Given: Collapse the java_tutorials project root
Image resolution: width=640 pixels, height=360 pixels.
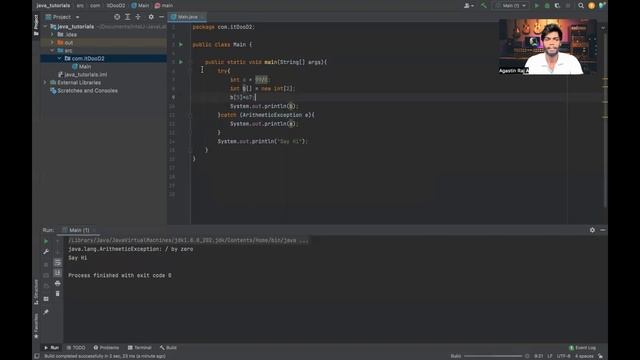Looking at the screenshot, I should 45,27.
